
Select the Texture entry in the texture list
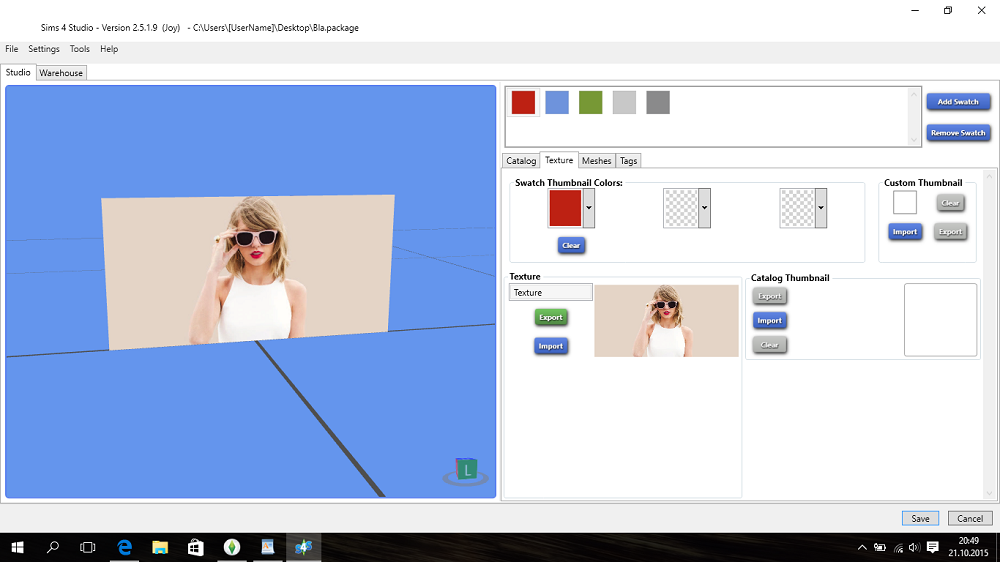[550, 293]
